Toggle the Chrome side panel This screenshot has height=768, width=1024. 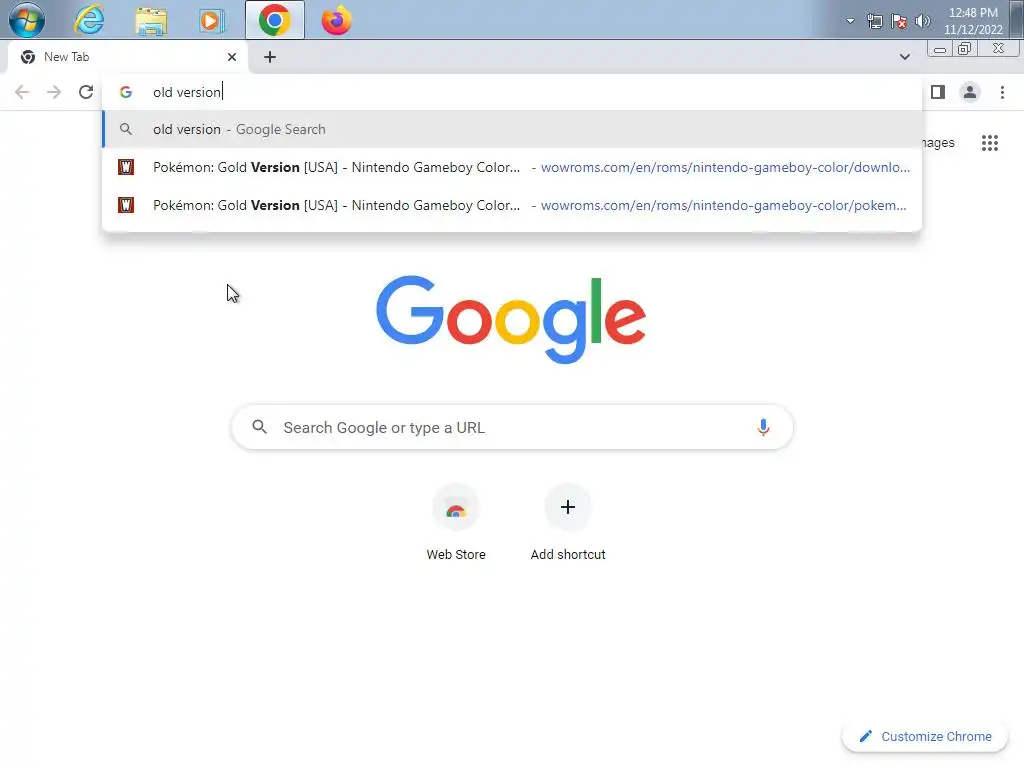938,92
